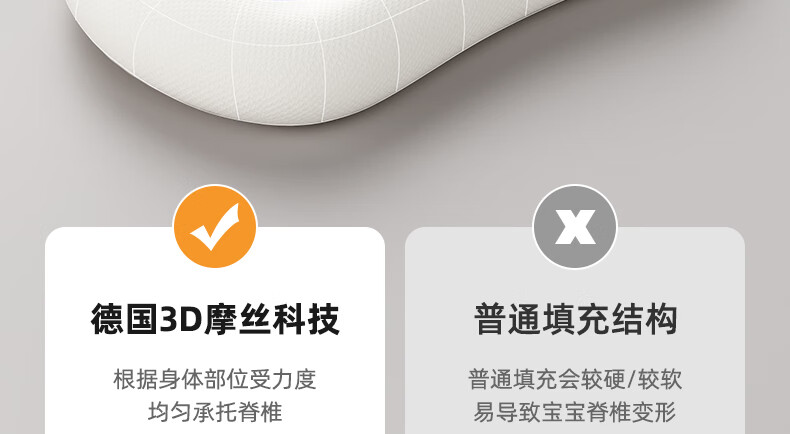Click the "3D" characters in left heading

[181, 320]
